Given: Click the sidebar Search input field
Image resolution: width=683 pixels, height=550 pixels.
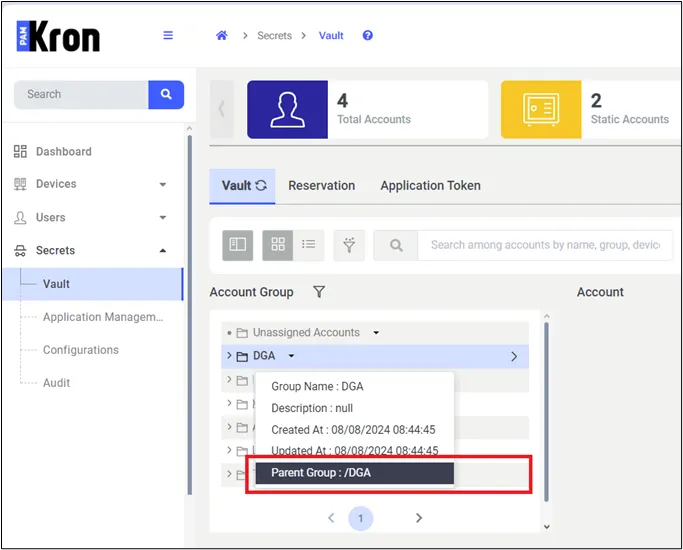Looking at the screenshot, I should click(x=81, y=94).
